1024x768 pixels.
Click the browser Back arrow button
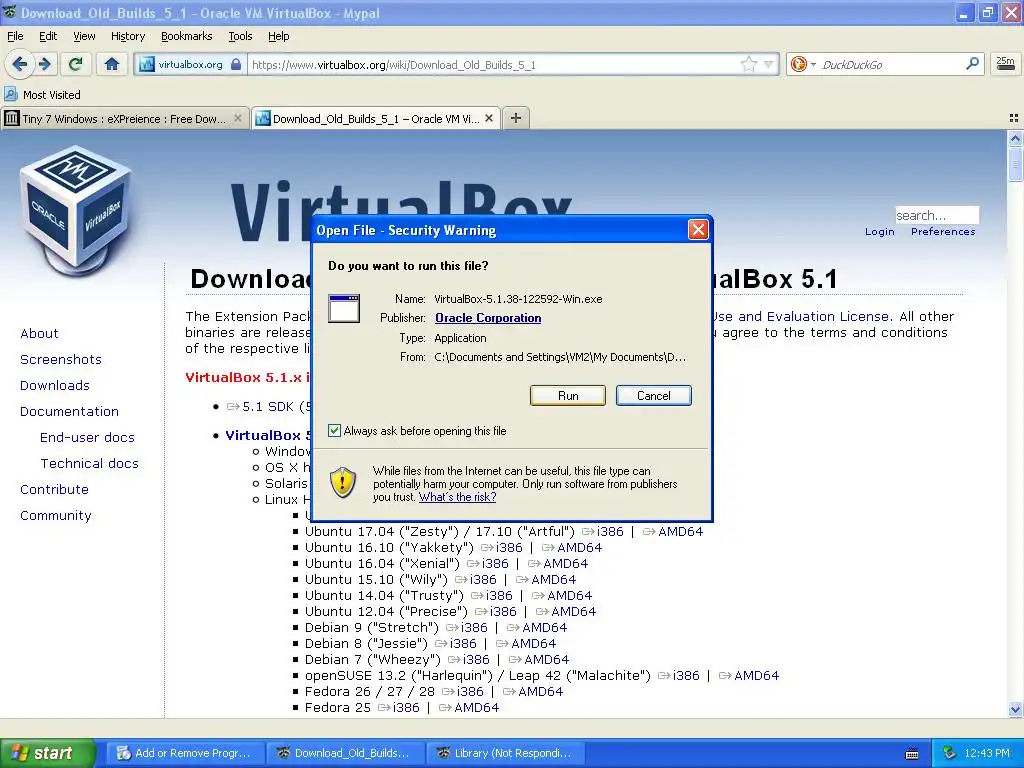click(19, 64)
